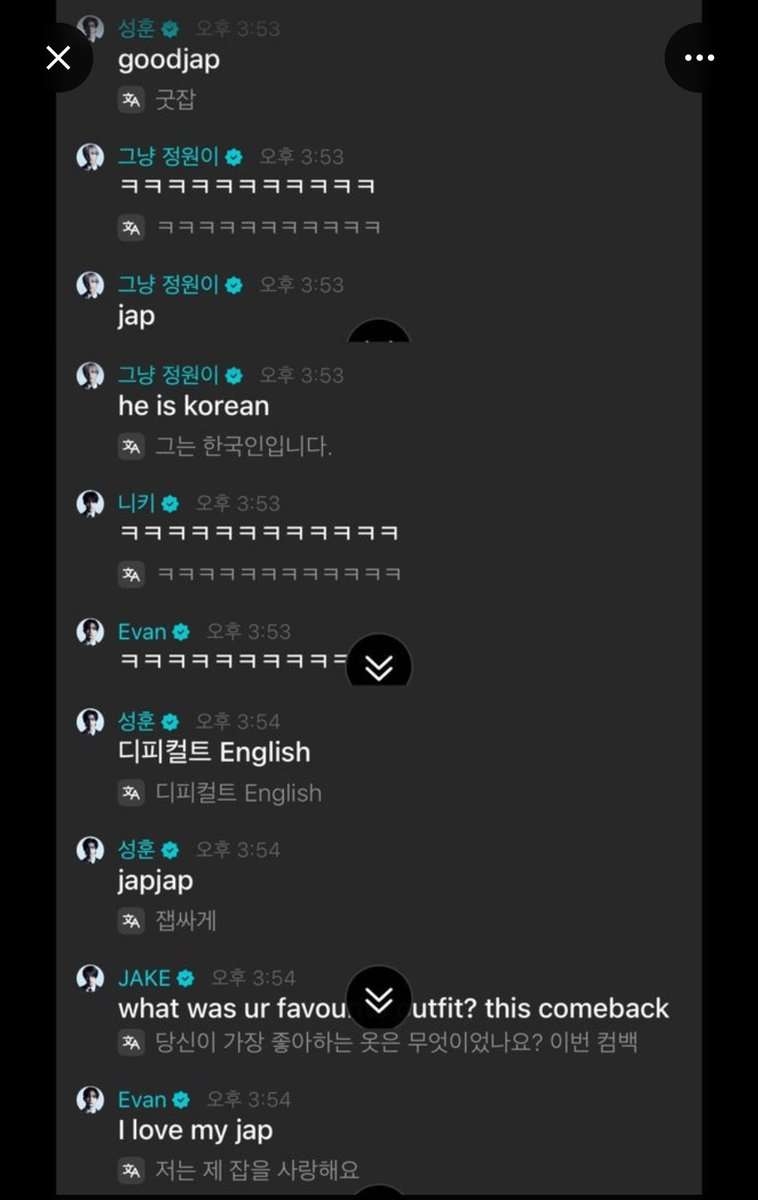Open 니키's profile avatar

point(91,504)
